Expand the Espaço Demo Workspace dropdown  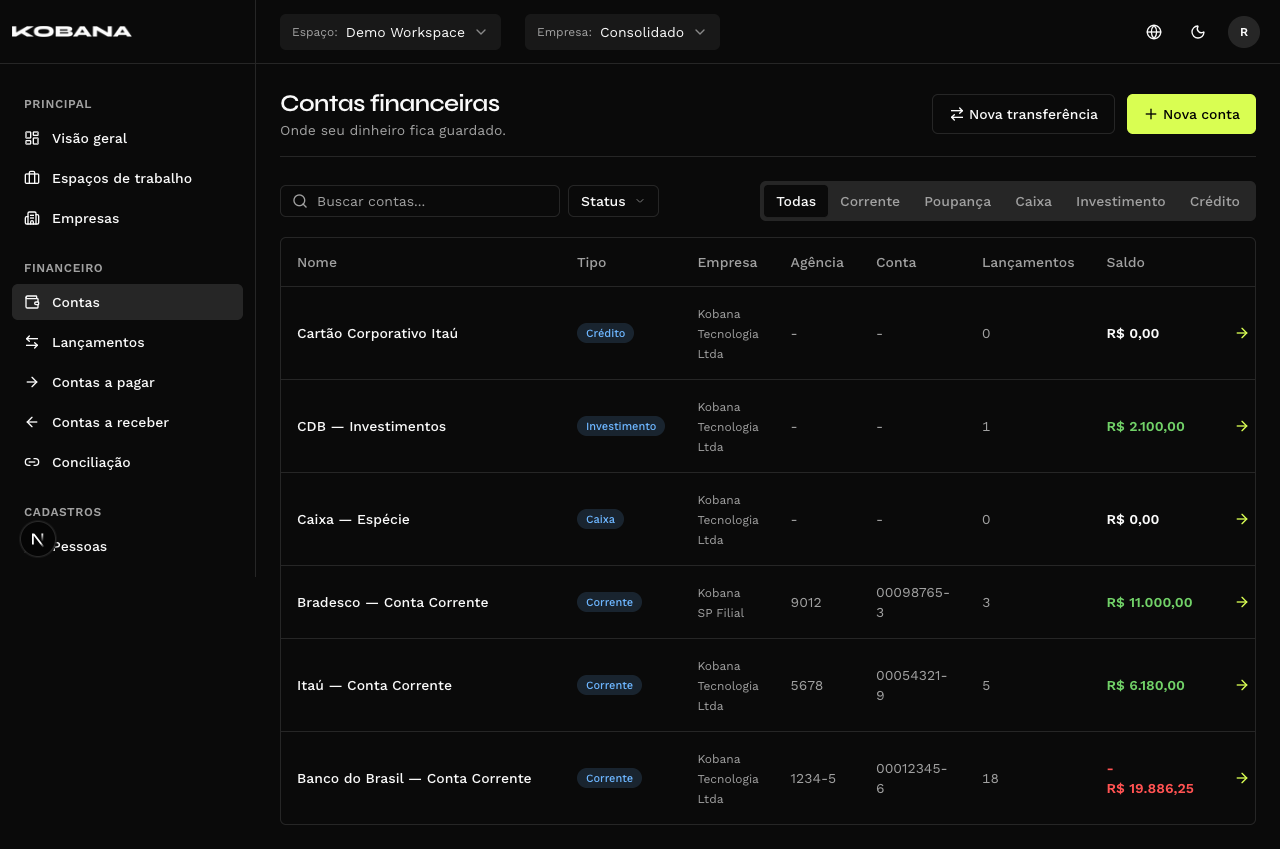pos(389,32)
